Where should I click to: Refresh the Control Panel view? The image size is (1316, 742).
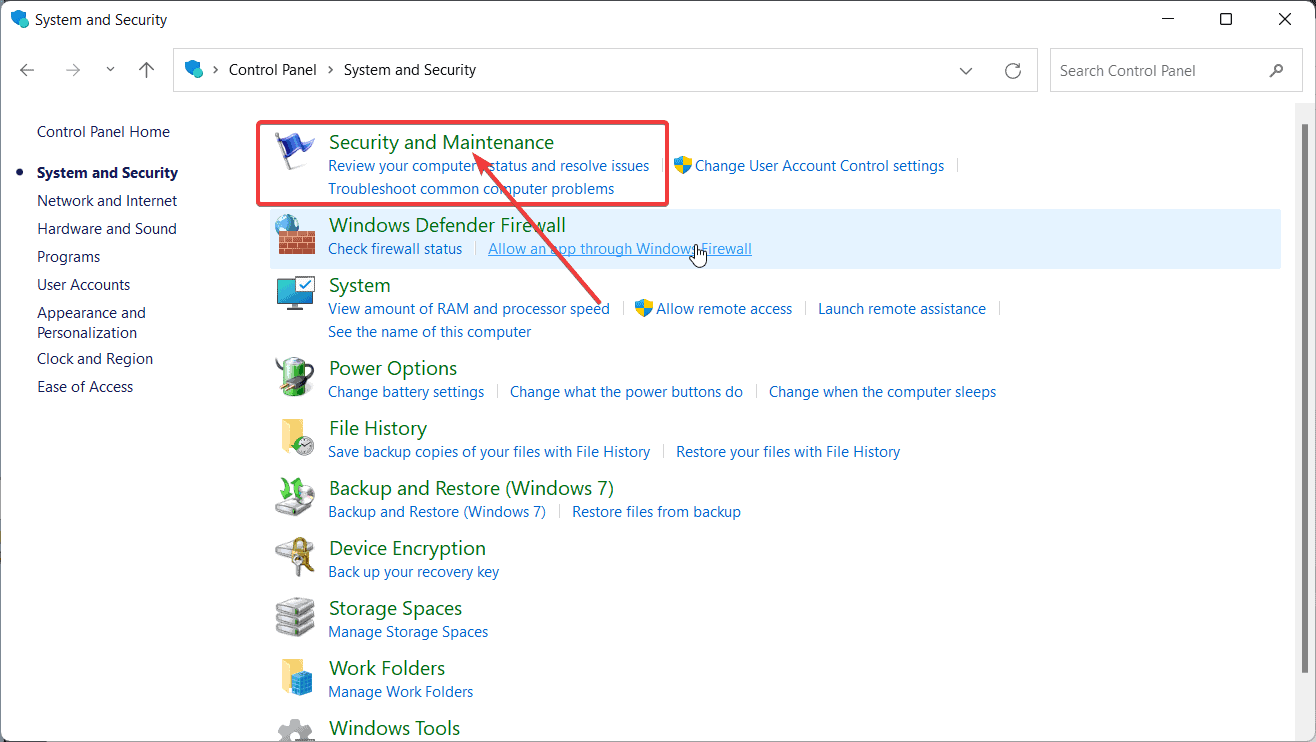tap(1013, 71)
